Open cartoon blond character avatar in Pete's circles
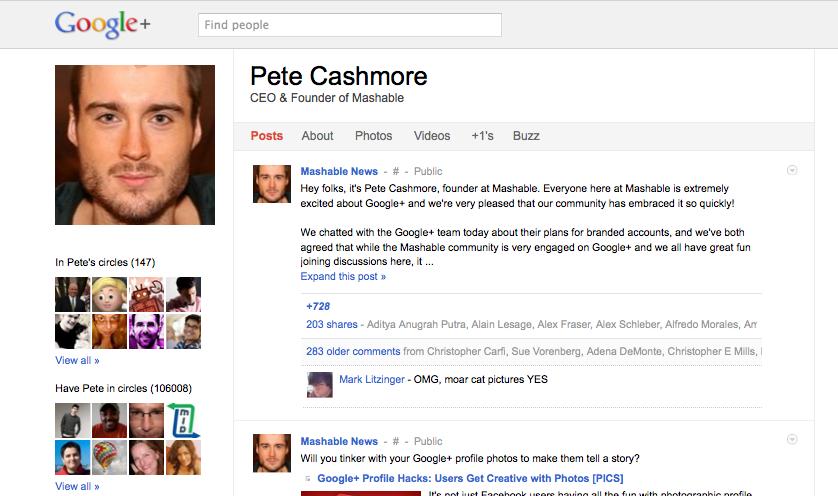The image size is (838, 496). (110, 294)
